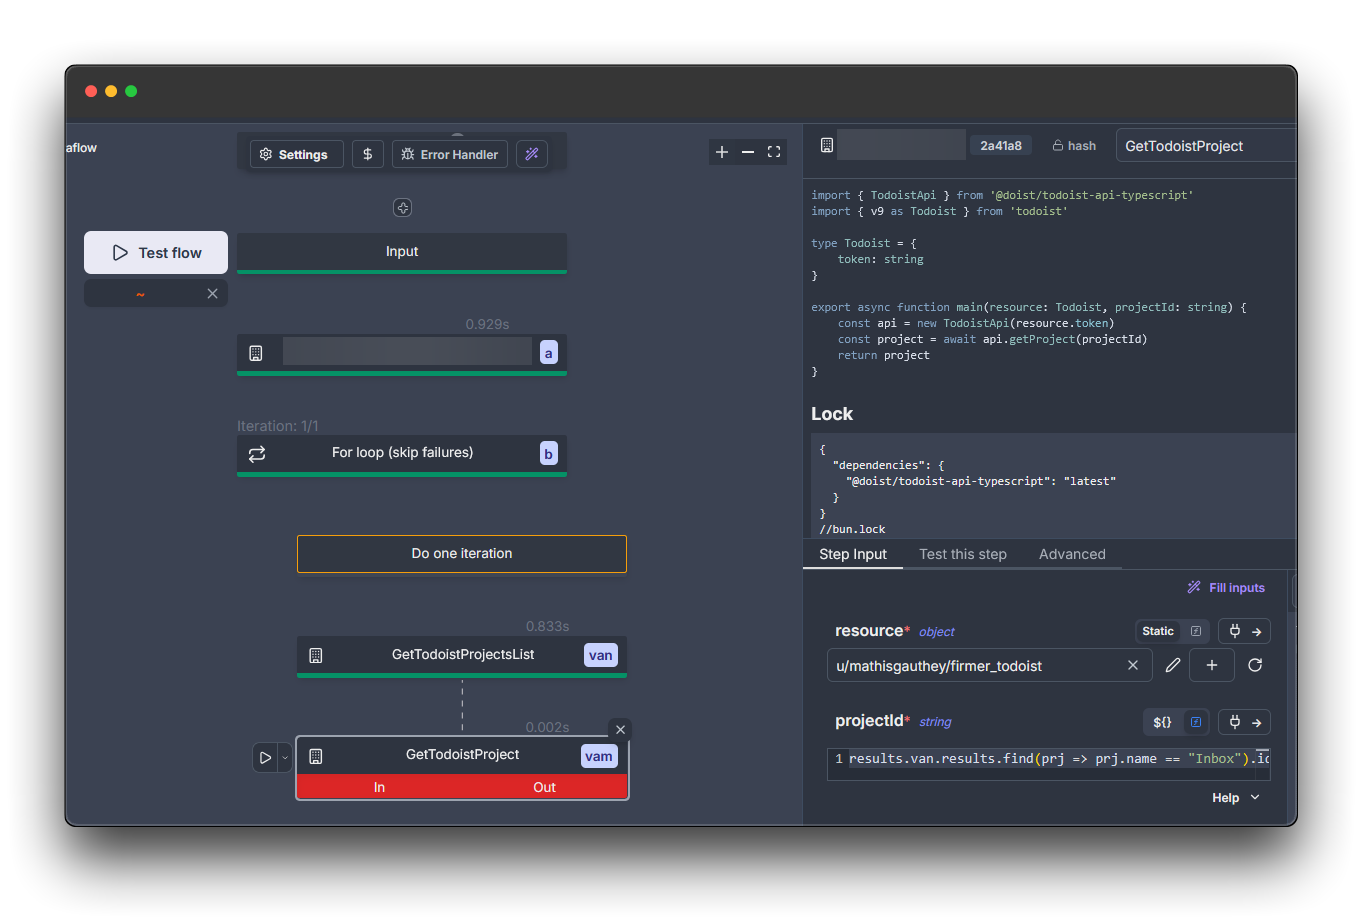Viewport: 1362px width, 923px height.
Task: Open the dropdown next to step play button
Action: [285, 758]
